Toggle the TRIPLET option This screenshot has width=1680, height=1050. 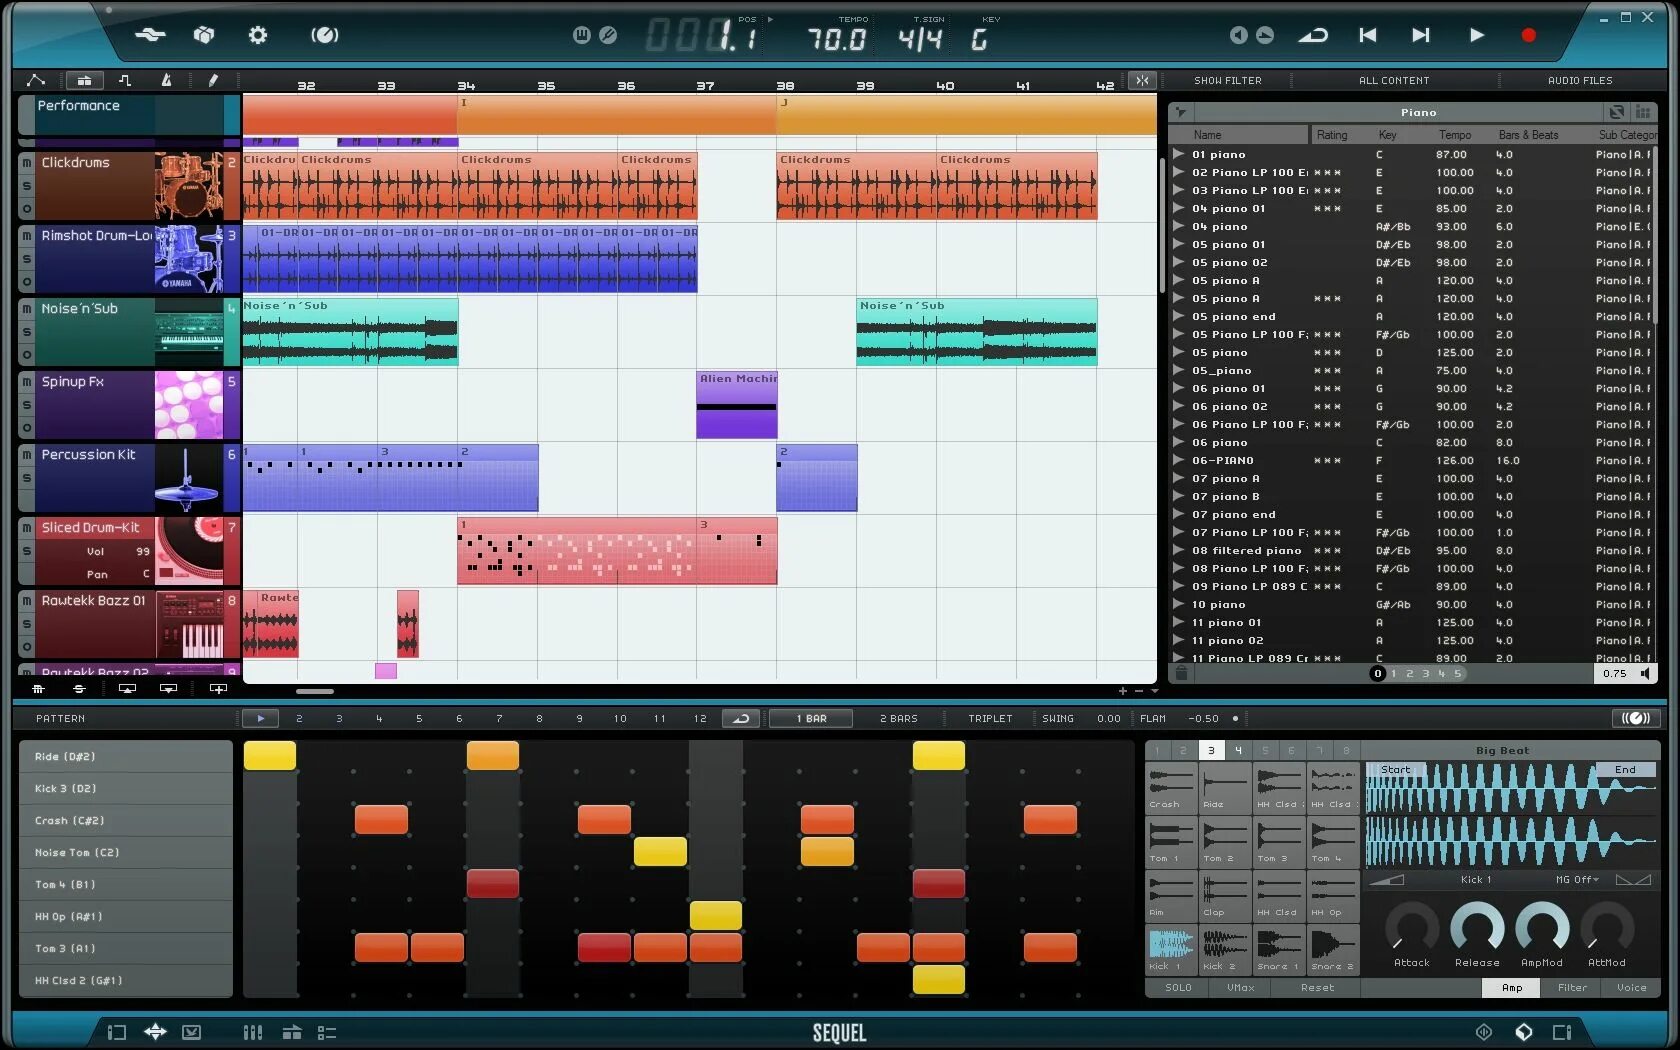pyautogui.click(x=990, y=718)
